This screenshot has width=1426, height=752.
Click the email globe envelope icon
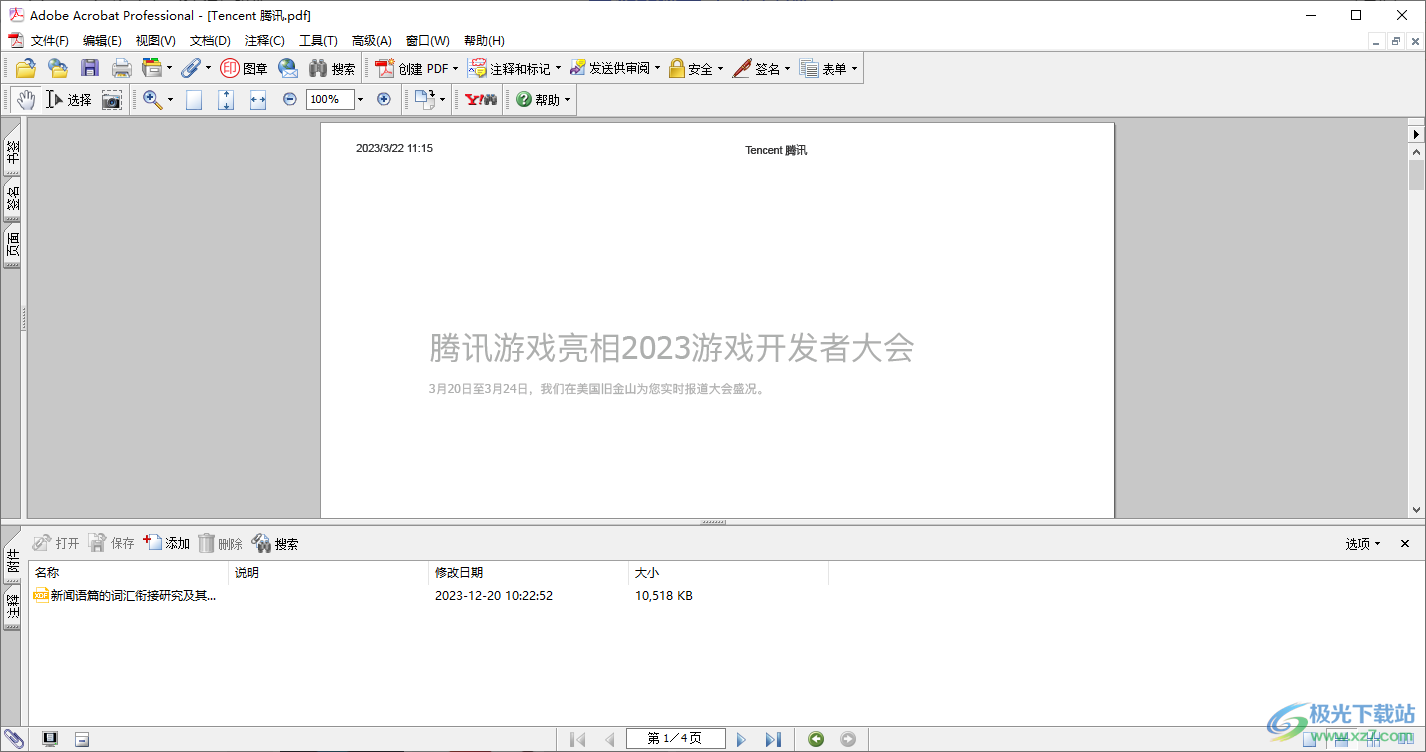288,68
